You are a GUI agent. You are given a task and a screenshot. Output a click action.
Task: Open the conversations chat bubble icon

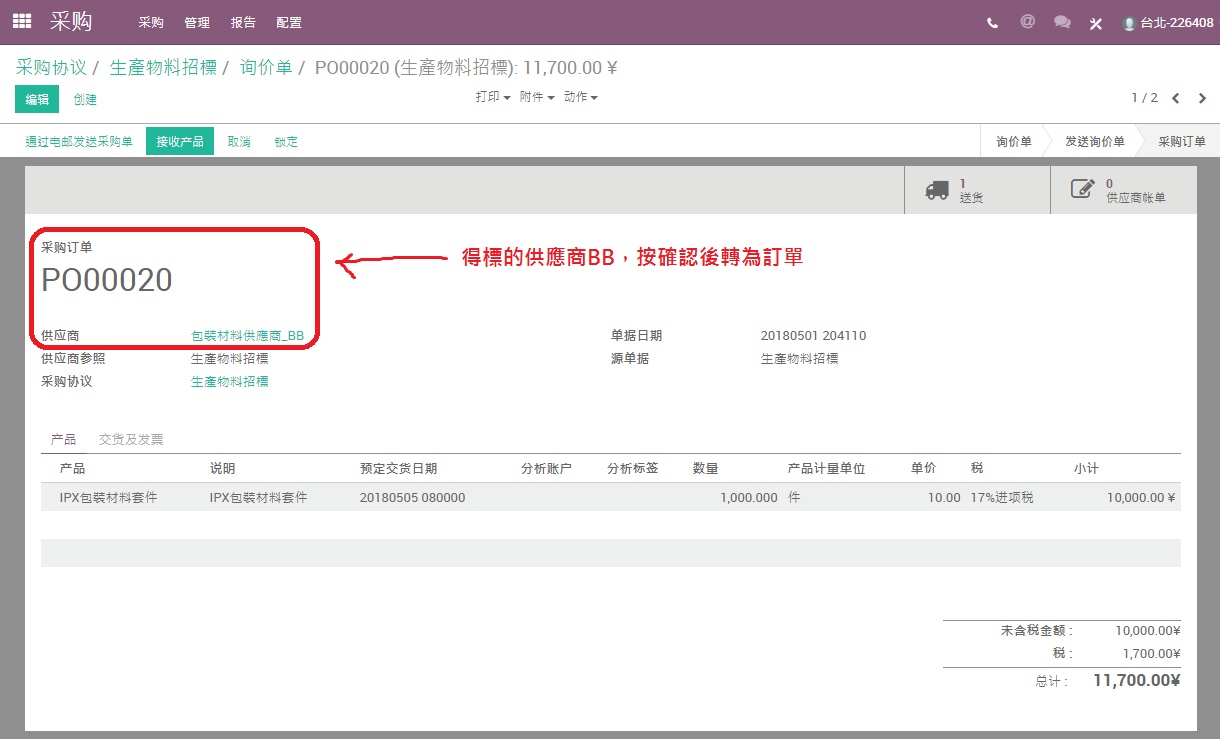pyautogui.click(x=1062, y=22)
